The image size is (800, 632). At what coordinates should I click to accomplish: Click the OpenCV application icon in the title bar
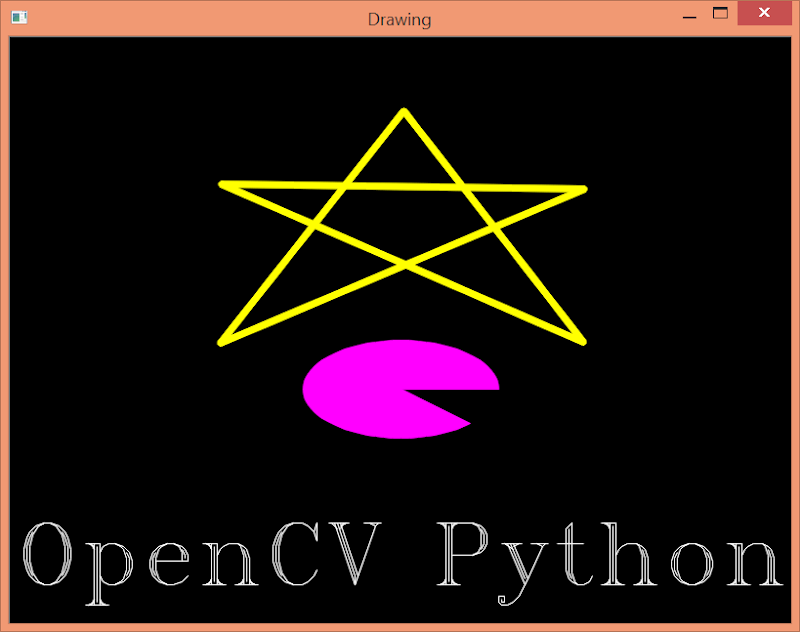pos(18,17)
